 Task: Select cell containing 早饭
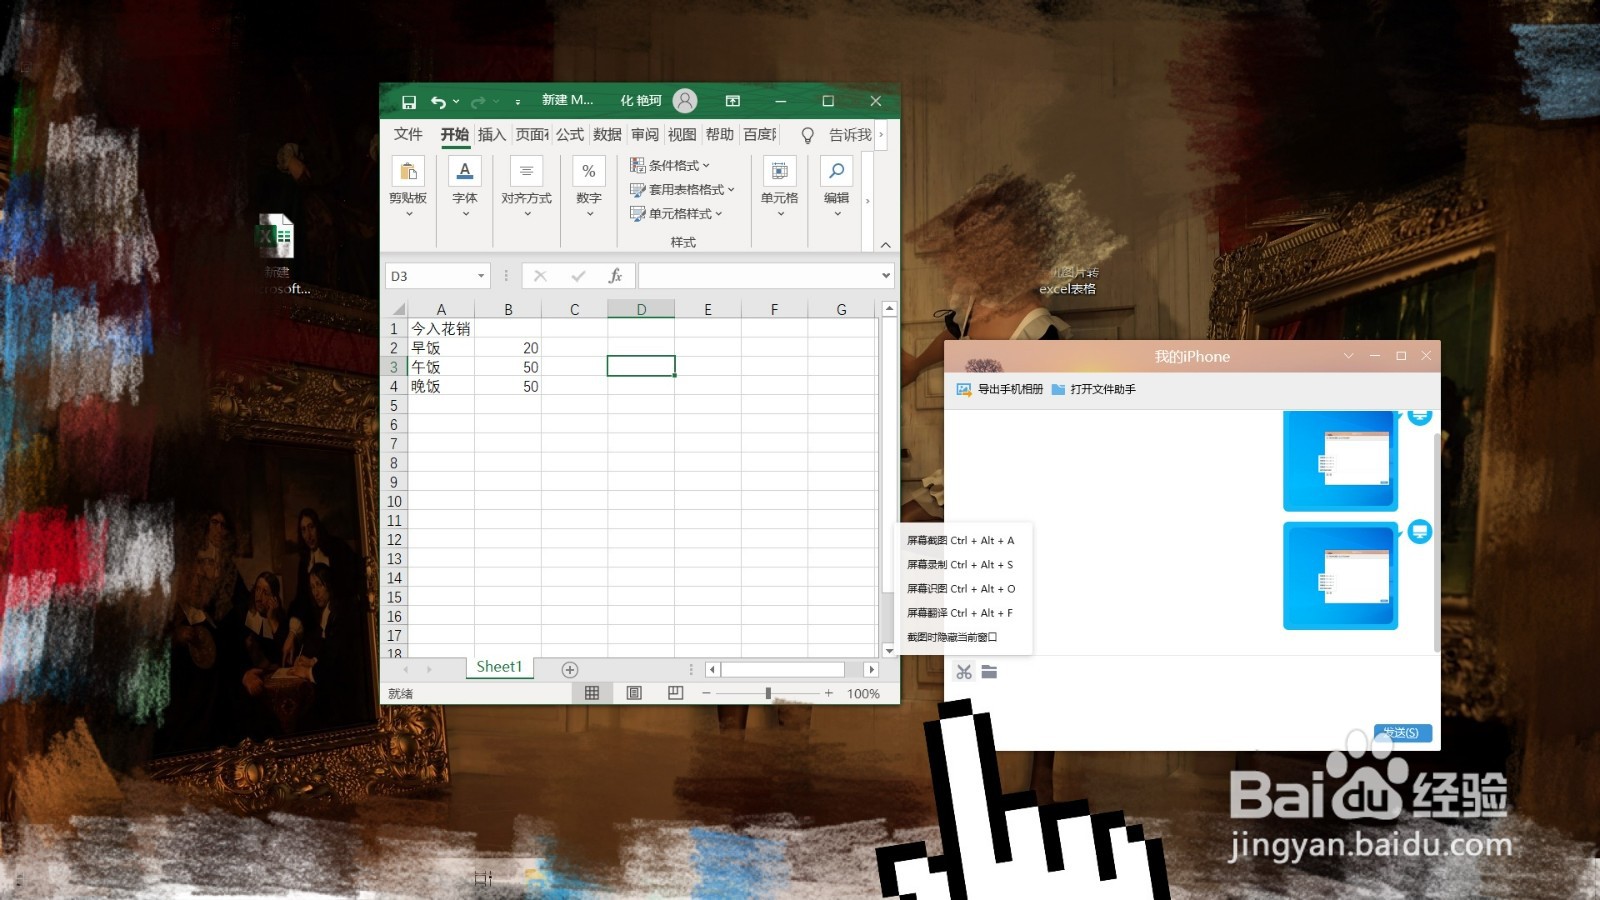441,348
